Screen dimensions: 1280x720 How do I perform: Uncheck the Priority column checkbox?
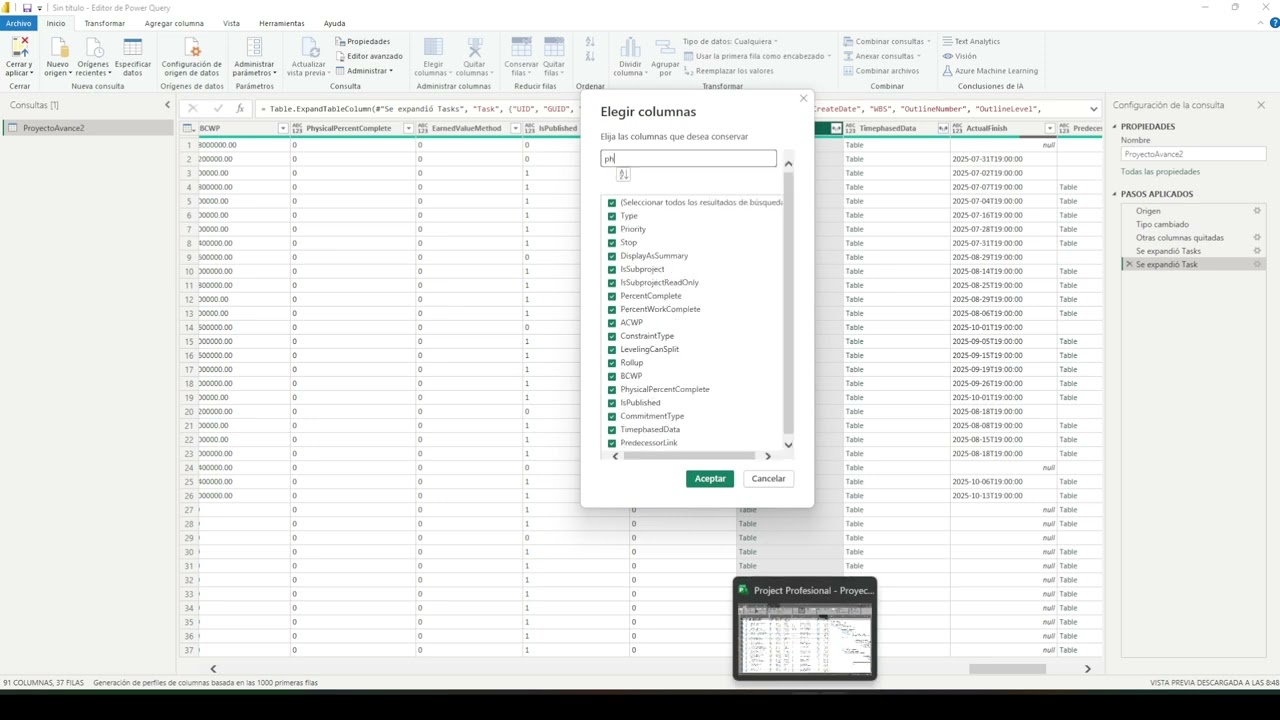point(612,229)
